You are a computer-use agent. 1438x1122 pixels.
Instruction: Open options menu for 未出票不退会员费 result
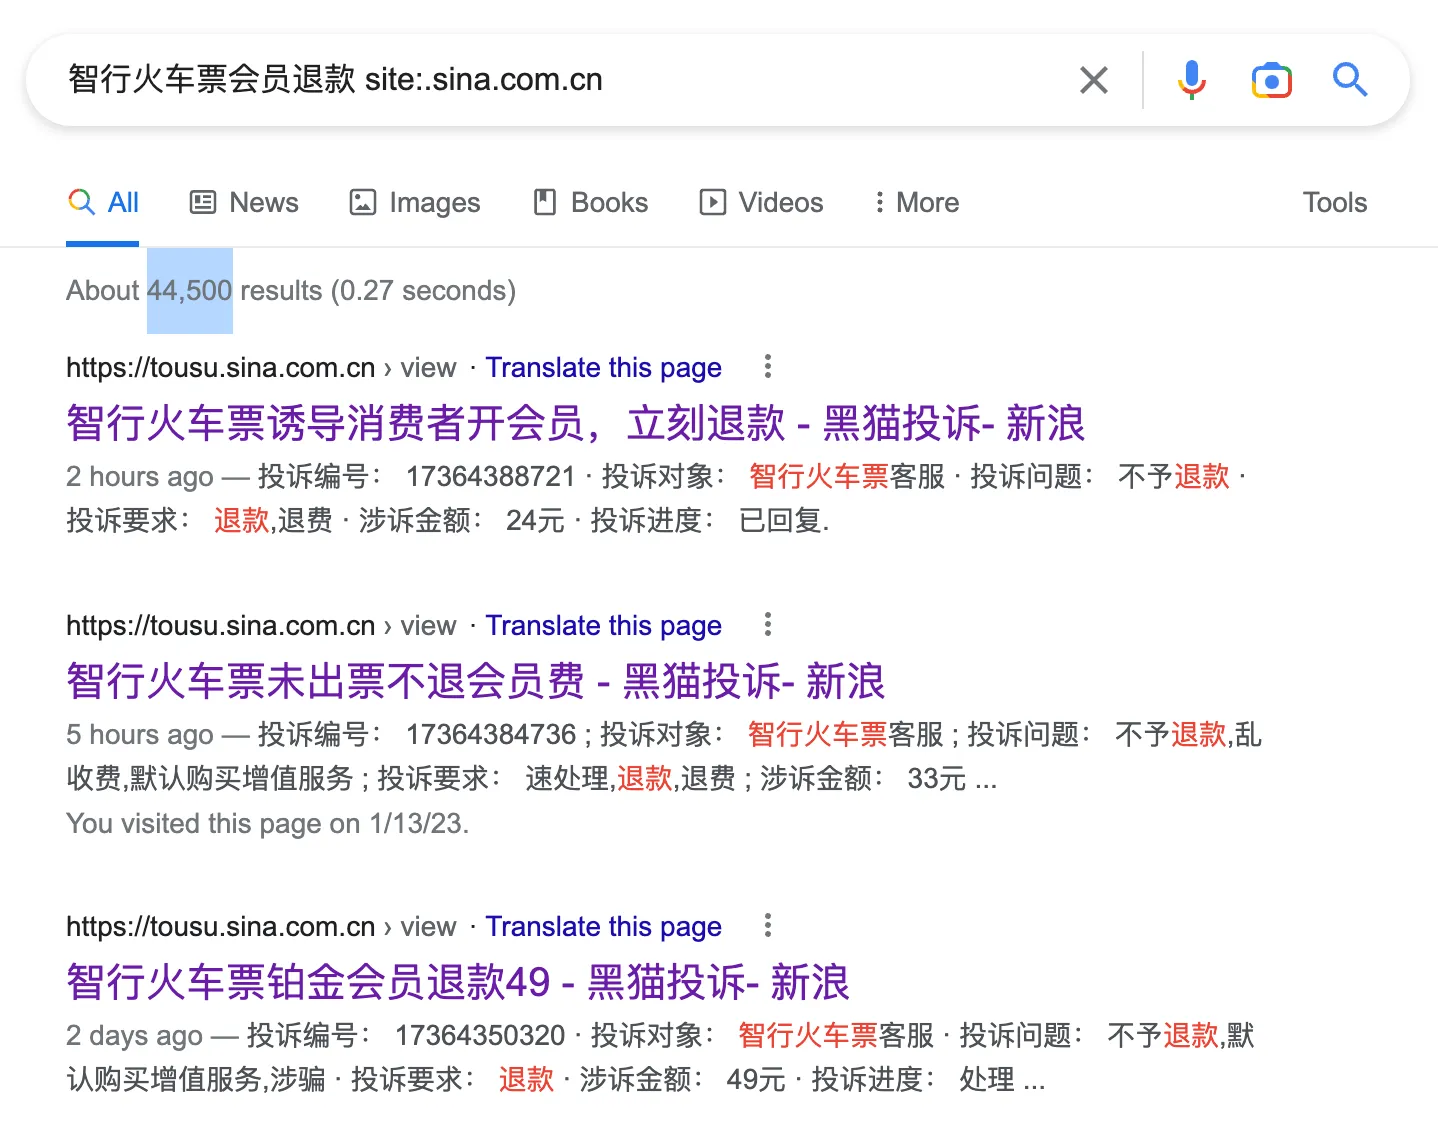[768, 625]
